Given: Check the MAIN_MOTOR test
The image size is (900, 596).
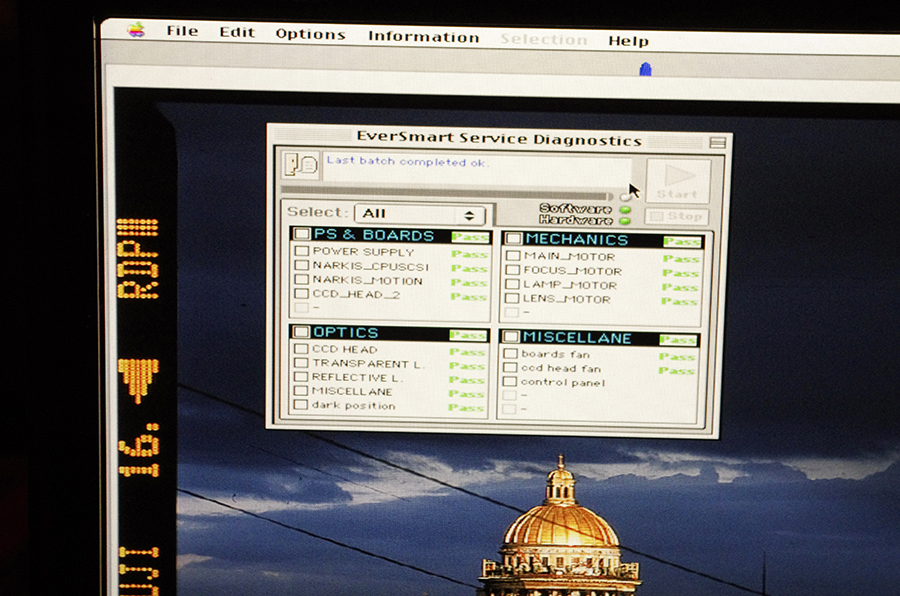Looking at the screenshot, I should 513,256.
